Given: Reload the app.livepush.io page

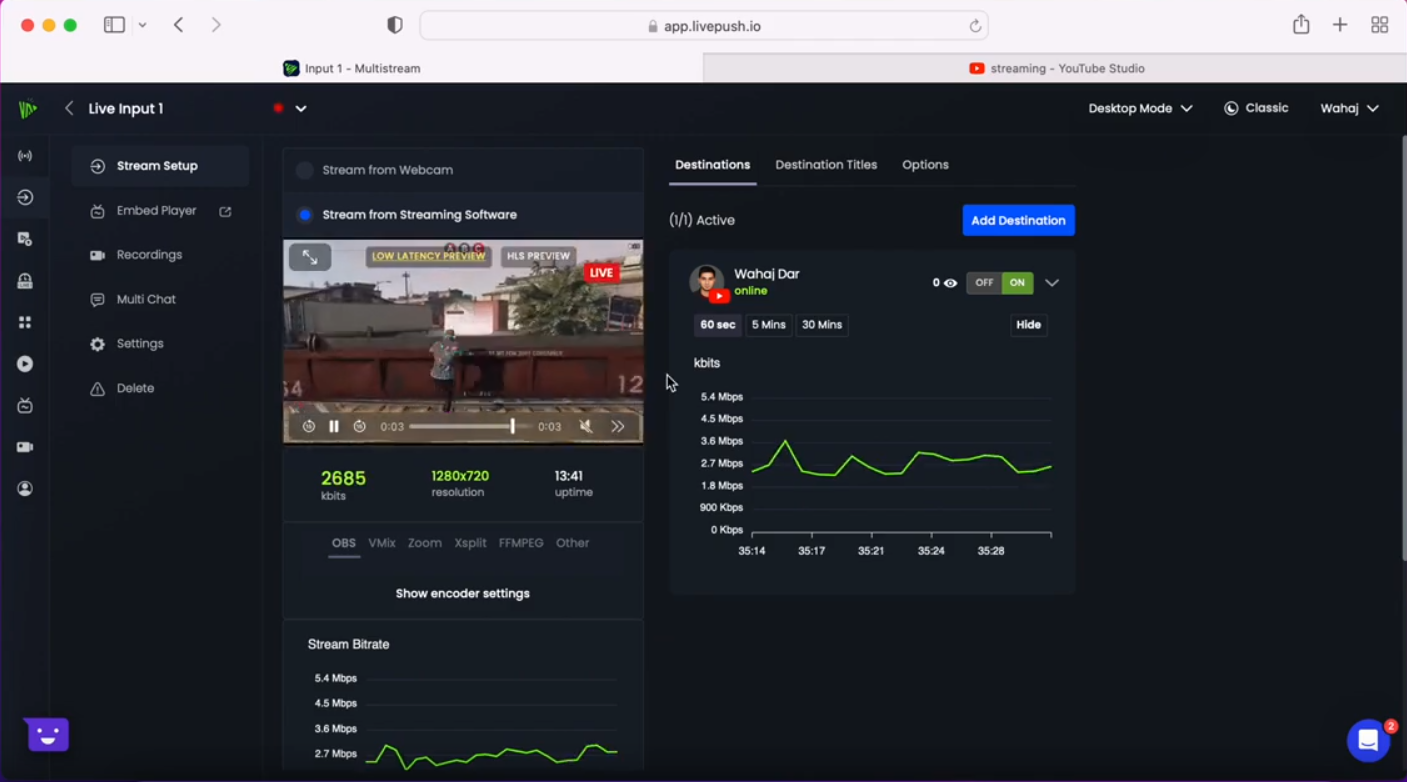Looking at the screenshot, I should [x=975, y=26].
